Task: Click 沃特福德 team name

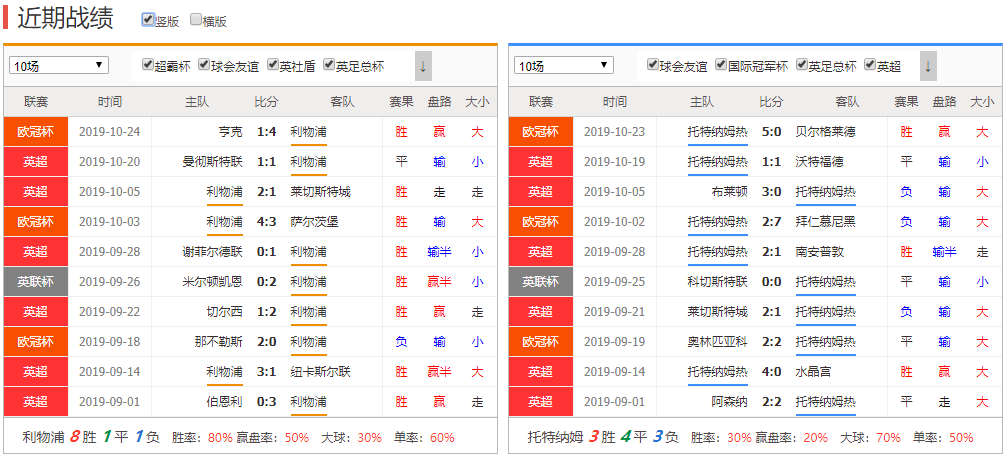Action: (x=819, y=162)
